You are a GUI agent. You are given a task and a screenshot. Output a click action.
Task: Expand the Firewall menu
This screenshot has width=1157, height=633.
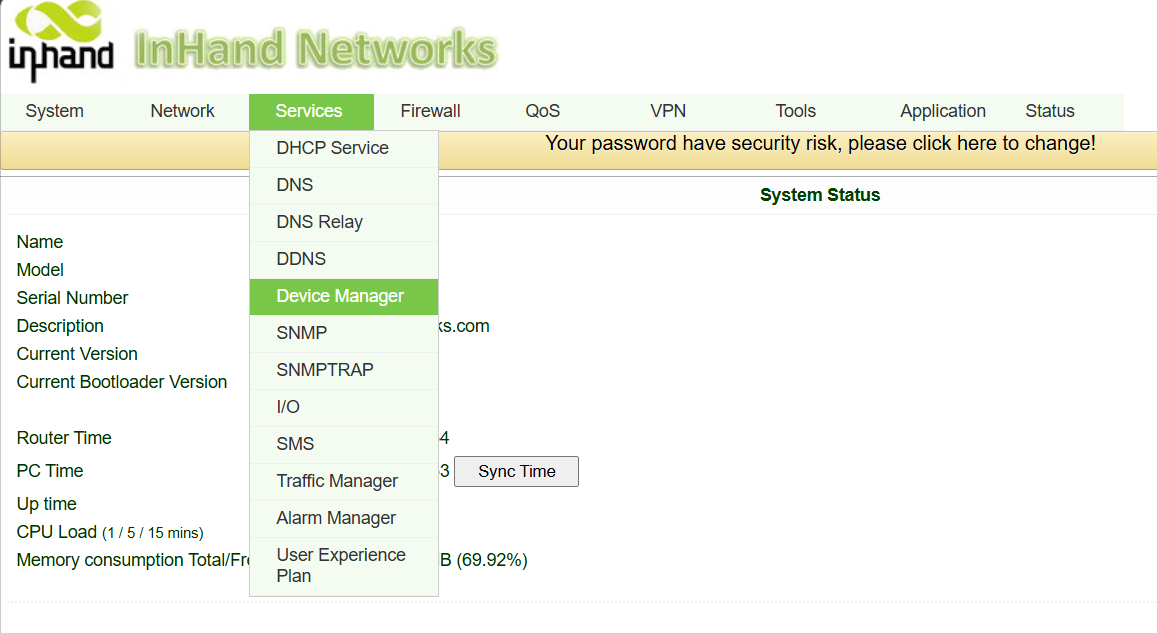pyautogui.click(x=430, y=111)
